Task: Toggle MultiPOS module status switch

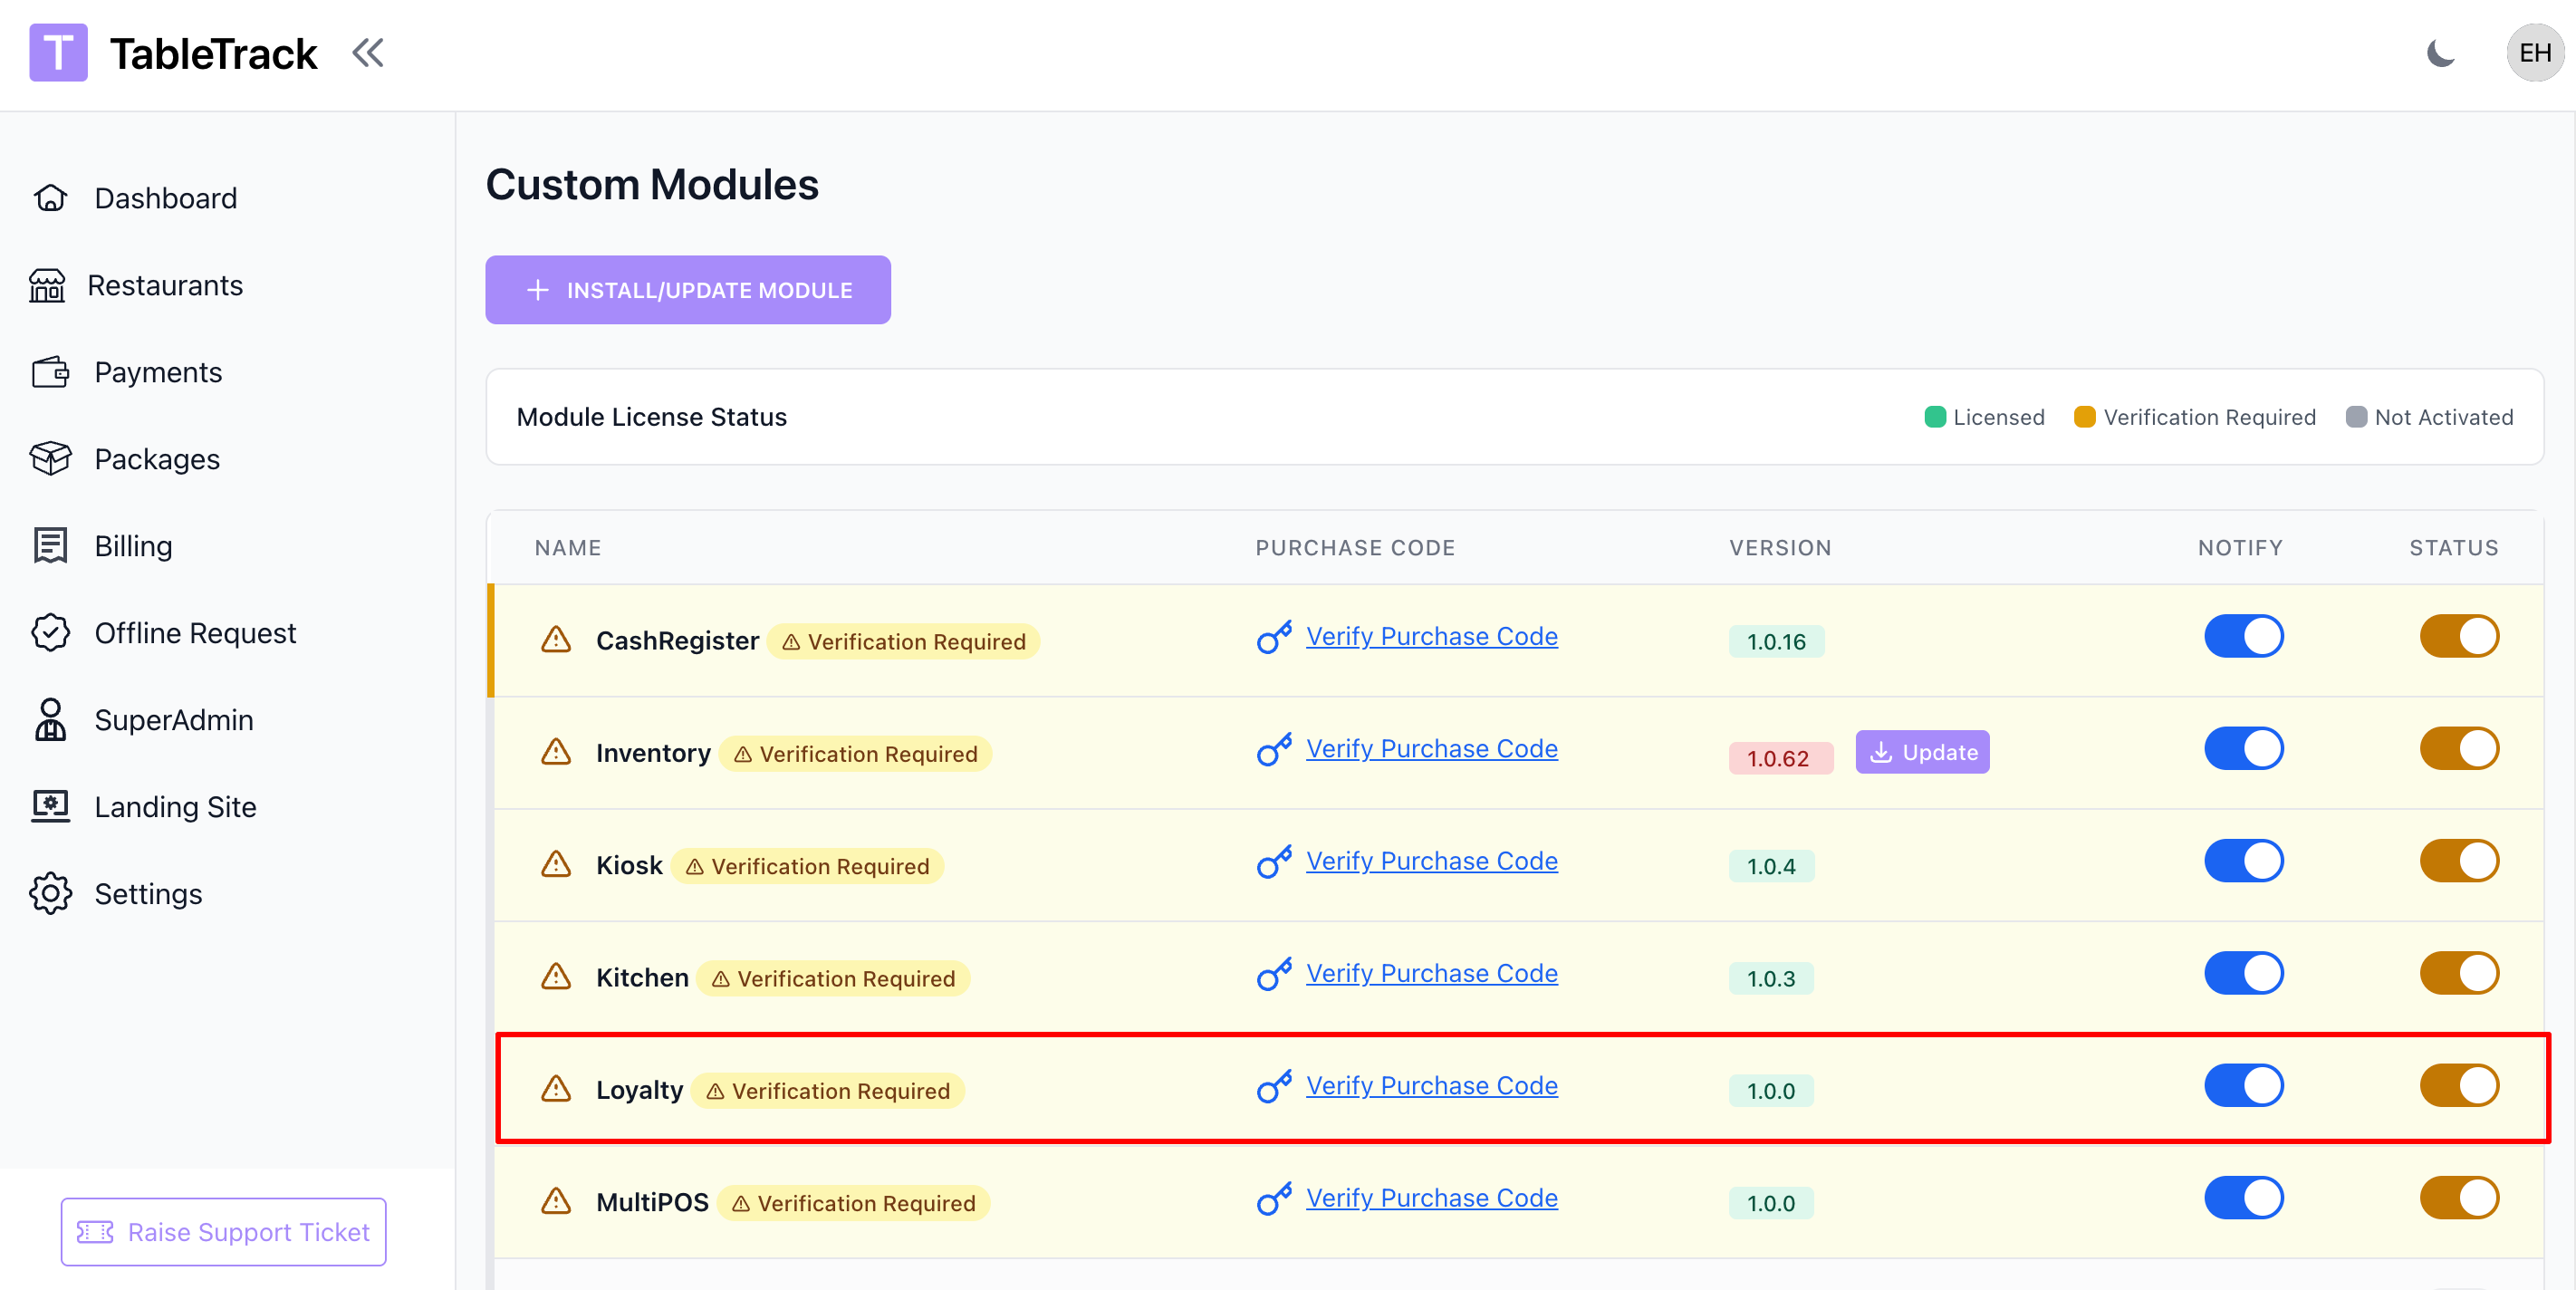Action: [2458, 1198]
